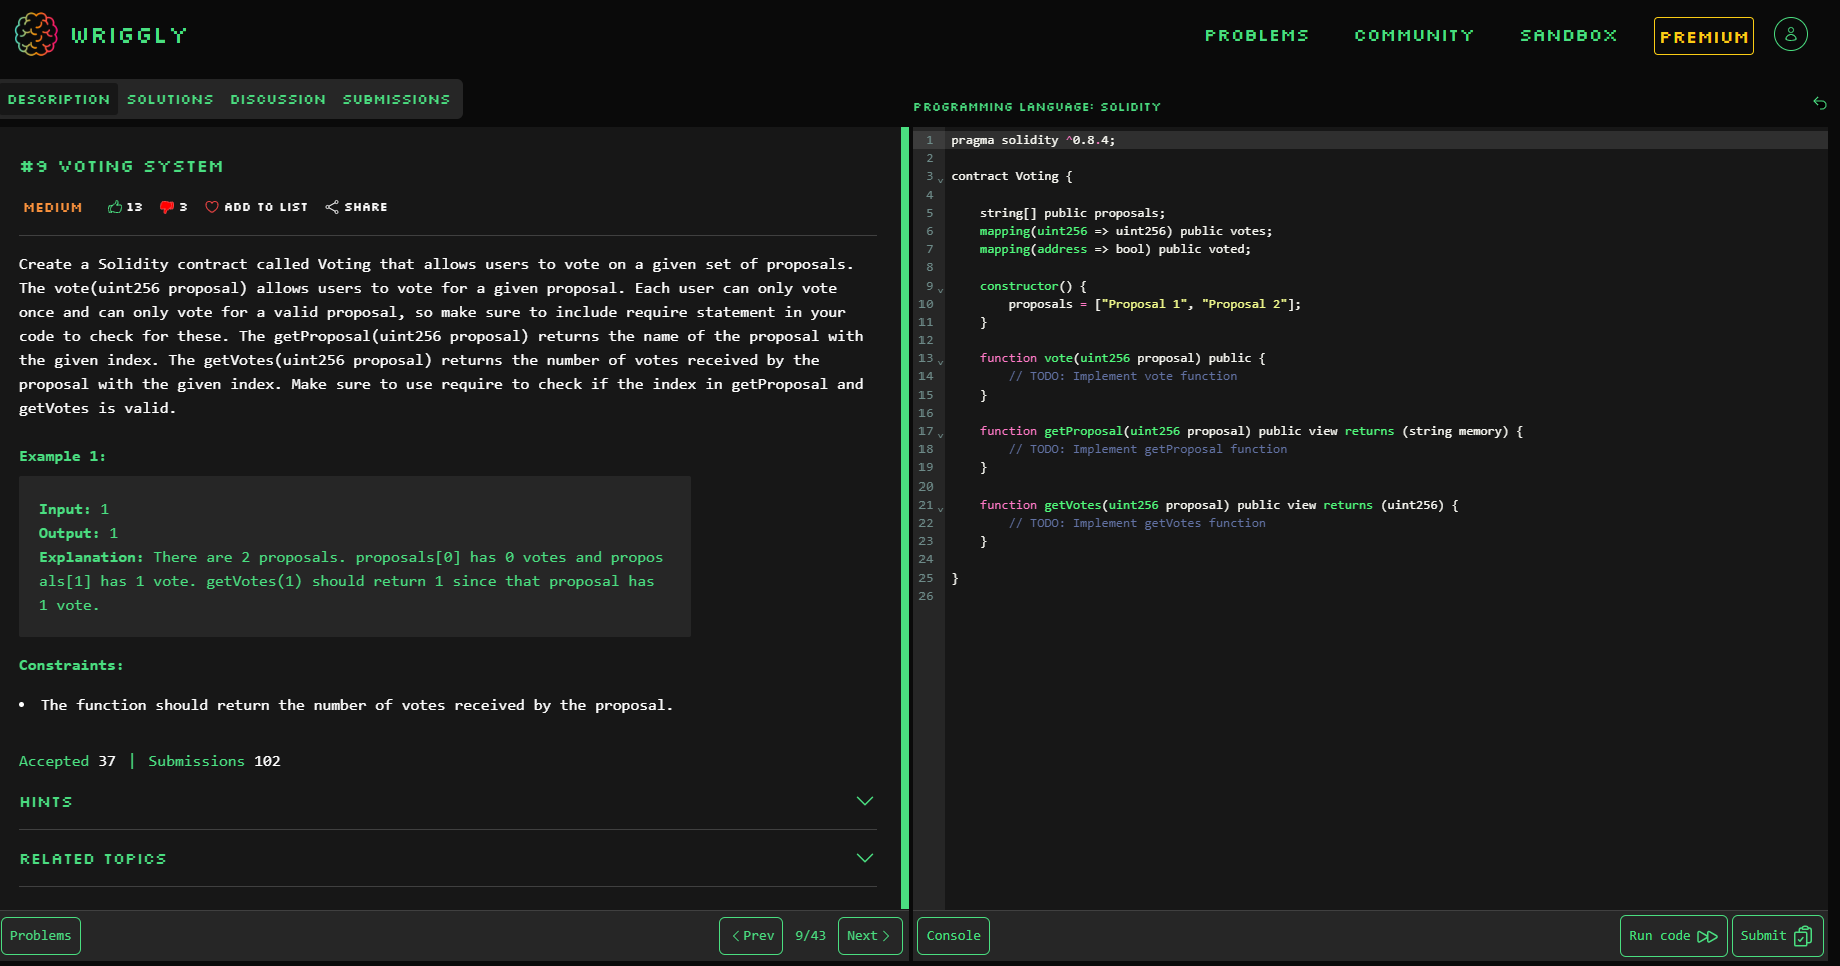Click the reset code undo icon
Image resolution: width=1840 pixels, height=966 pixels.
1820,103
